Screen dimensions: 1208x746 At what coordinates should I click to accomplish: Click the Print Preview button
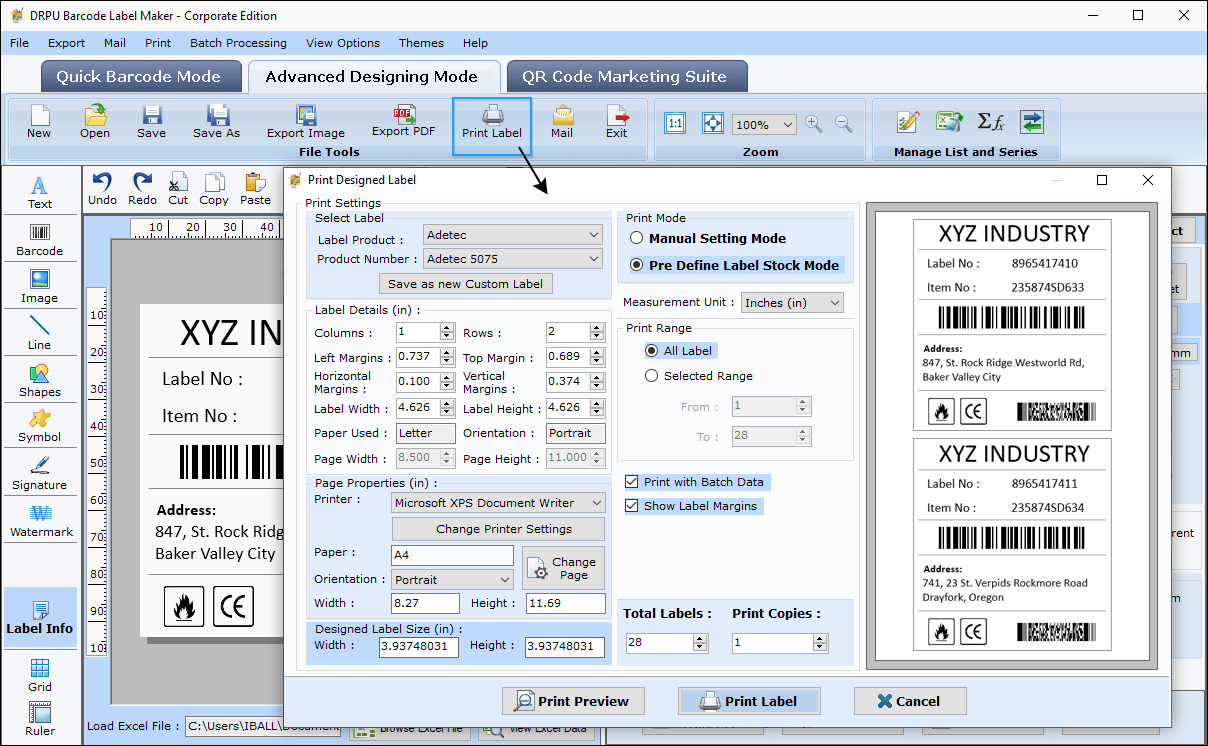tap(573, 701)
